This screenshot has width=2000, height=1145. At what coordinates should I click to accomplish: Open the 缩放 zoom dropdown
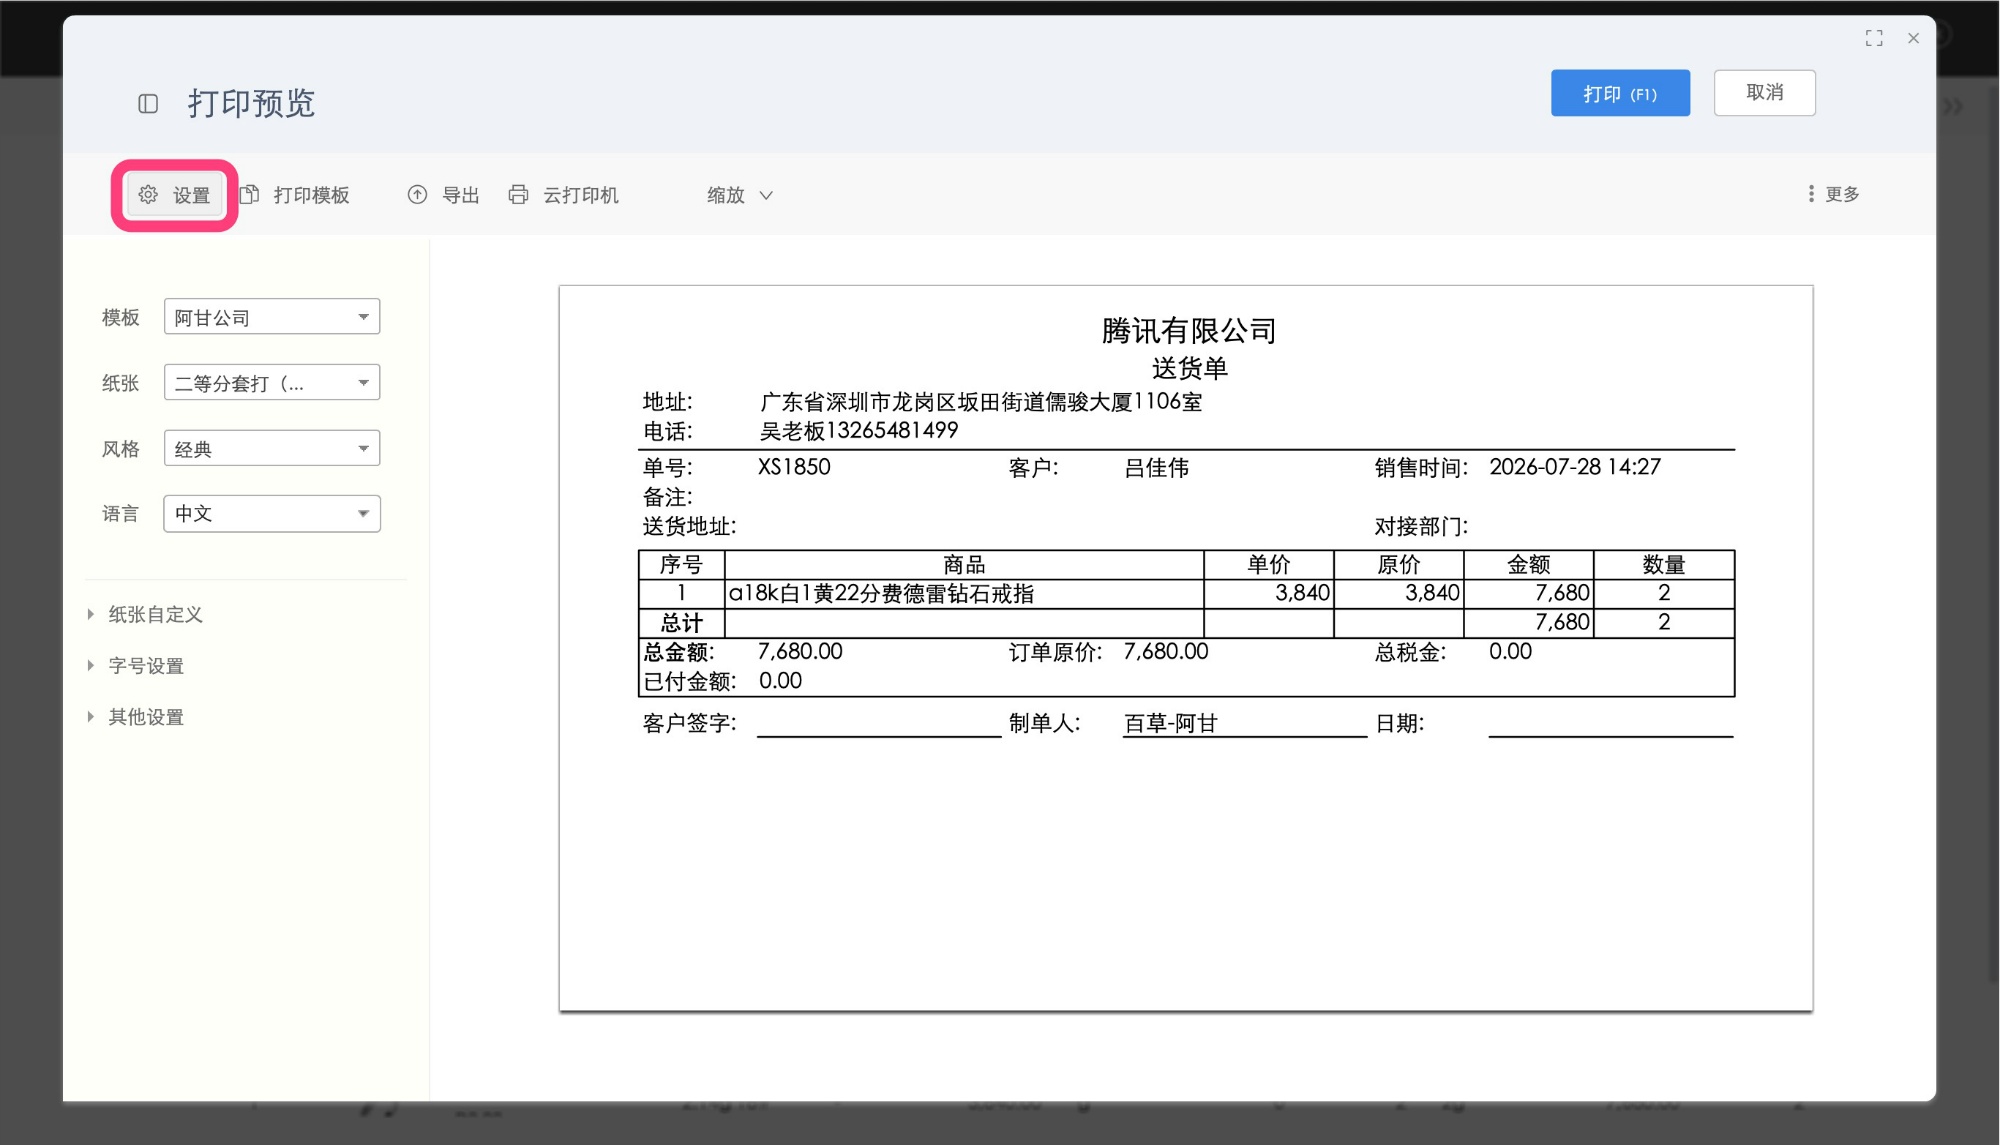click(740, 195)
